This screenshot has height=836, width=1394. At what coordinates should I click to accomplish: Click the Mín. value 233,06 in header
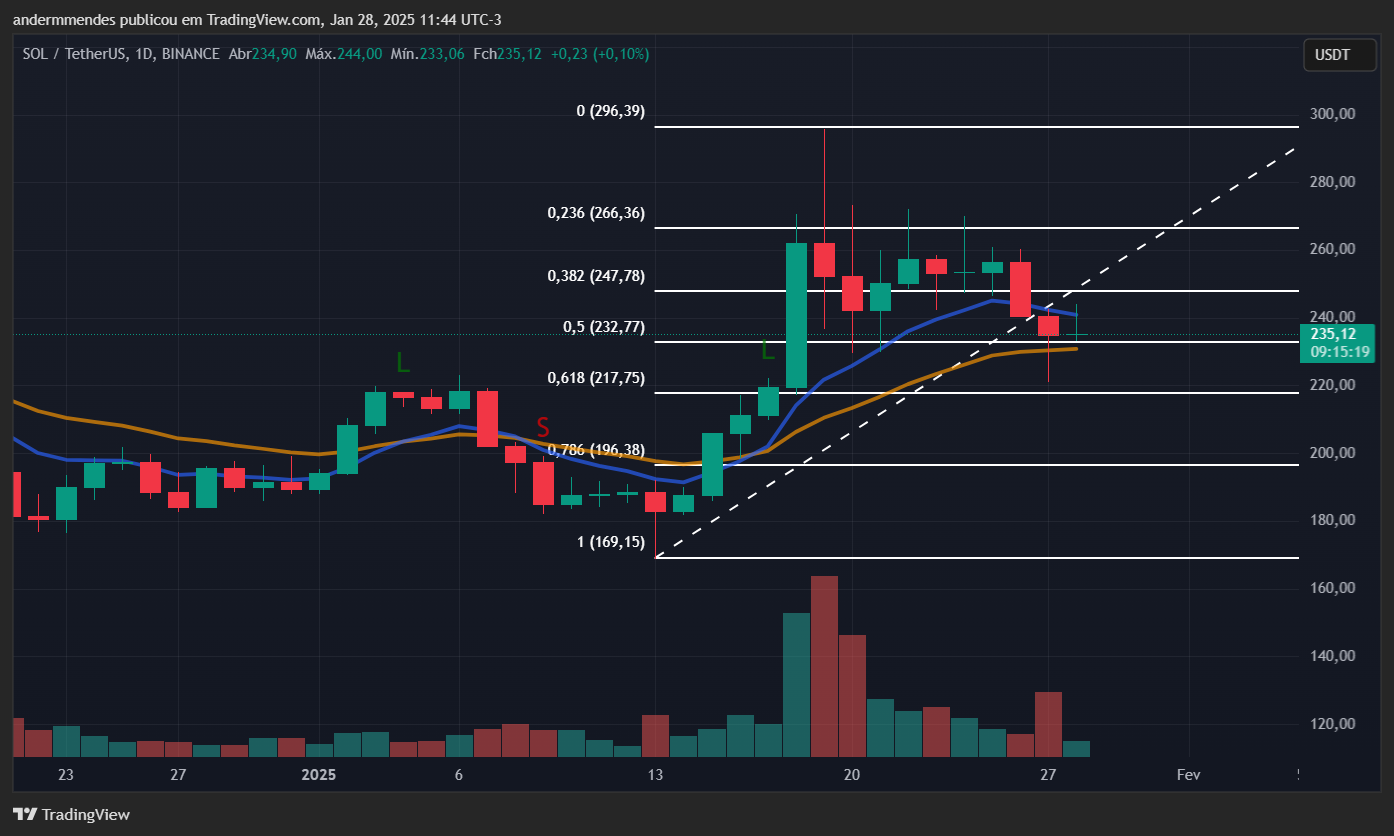442,54
